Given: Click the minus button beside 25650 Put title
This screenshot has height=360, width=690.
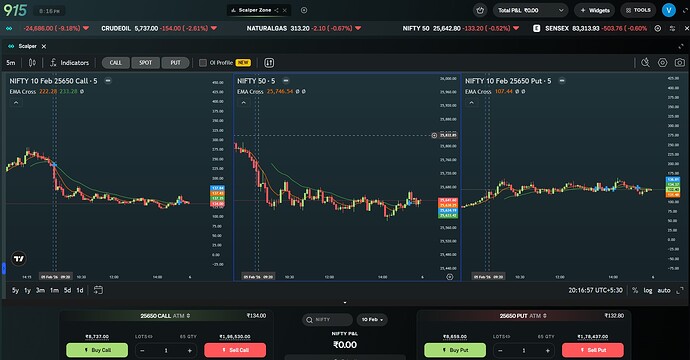Looking at the screenshot, I should pyautogui.click(x=562, y=81).
